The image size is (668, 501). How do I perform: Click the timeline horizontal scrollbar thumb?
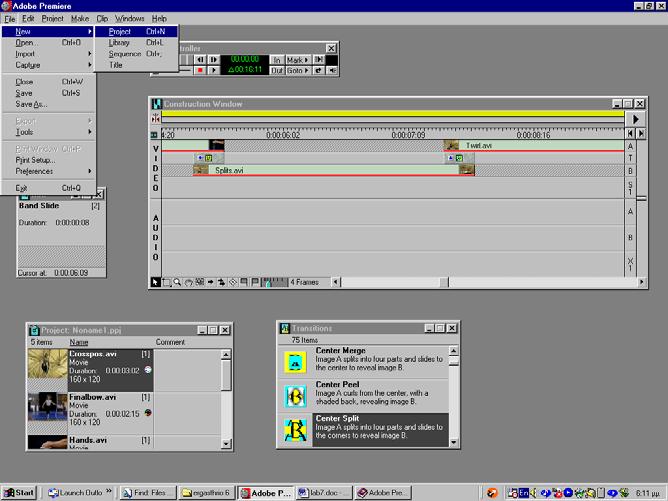coord(444,282)
